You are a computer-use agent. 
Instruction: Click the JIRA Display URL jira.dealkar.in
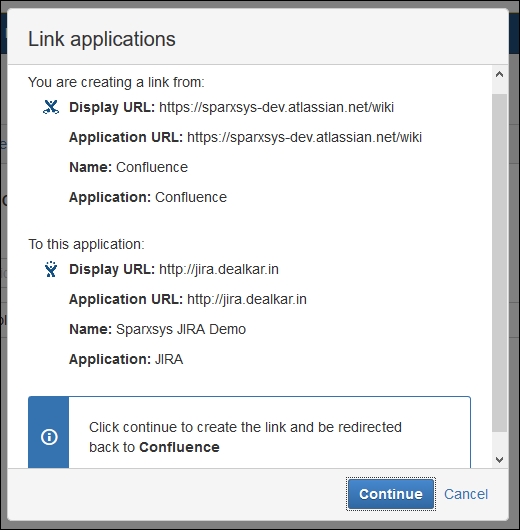point(219,269)
